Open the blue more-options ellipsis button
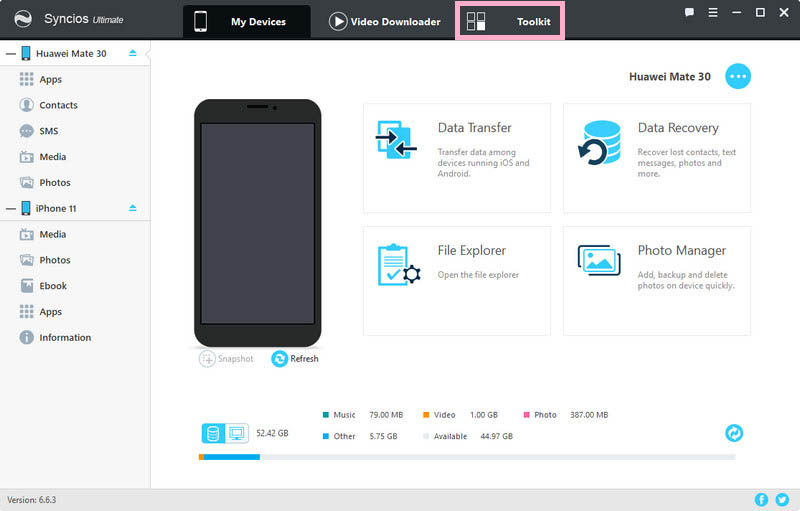This screenshot has width=800, height=511. pos(738,76)
